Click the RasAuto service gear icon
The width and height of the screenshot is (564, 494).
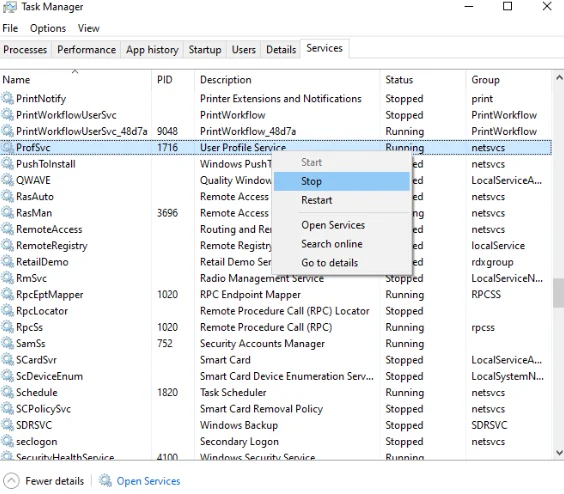click(8, 196)
